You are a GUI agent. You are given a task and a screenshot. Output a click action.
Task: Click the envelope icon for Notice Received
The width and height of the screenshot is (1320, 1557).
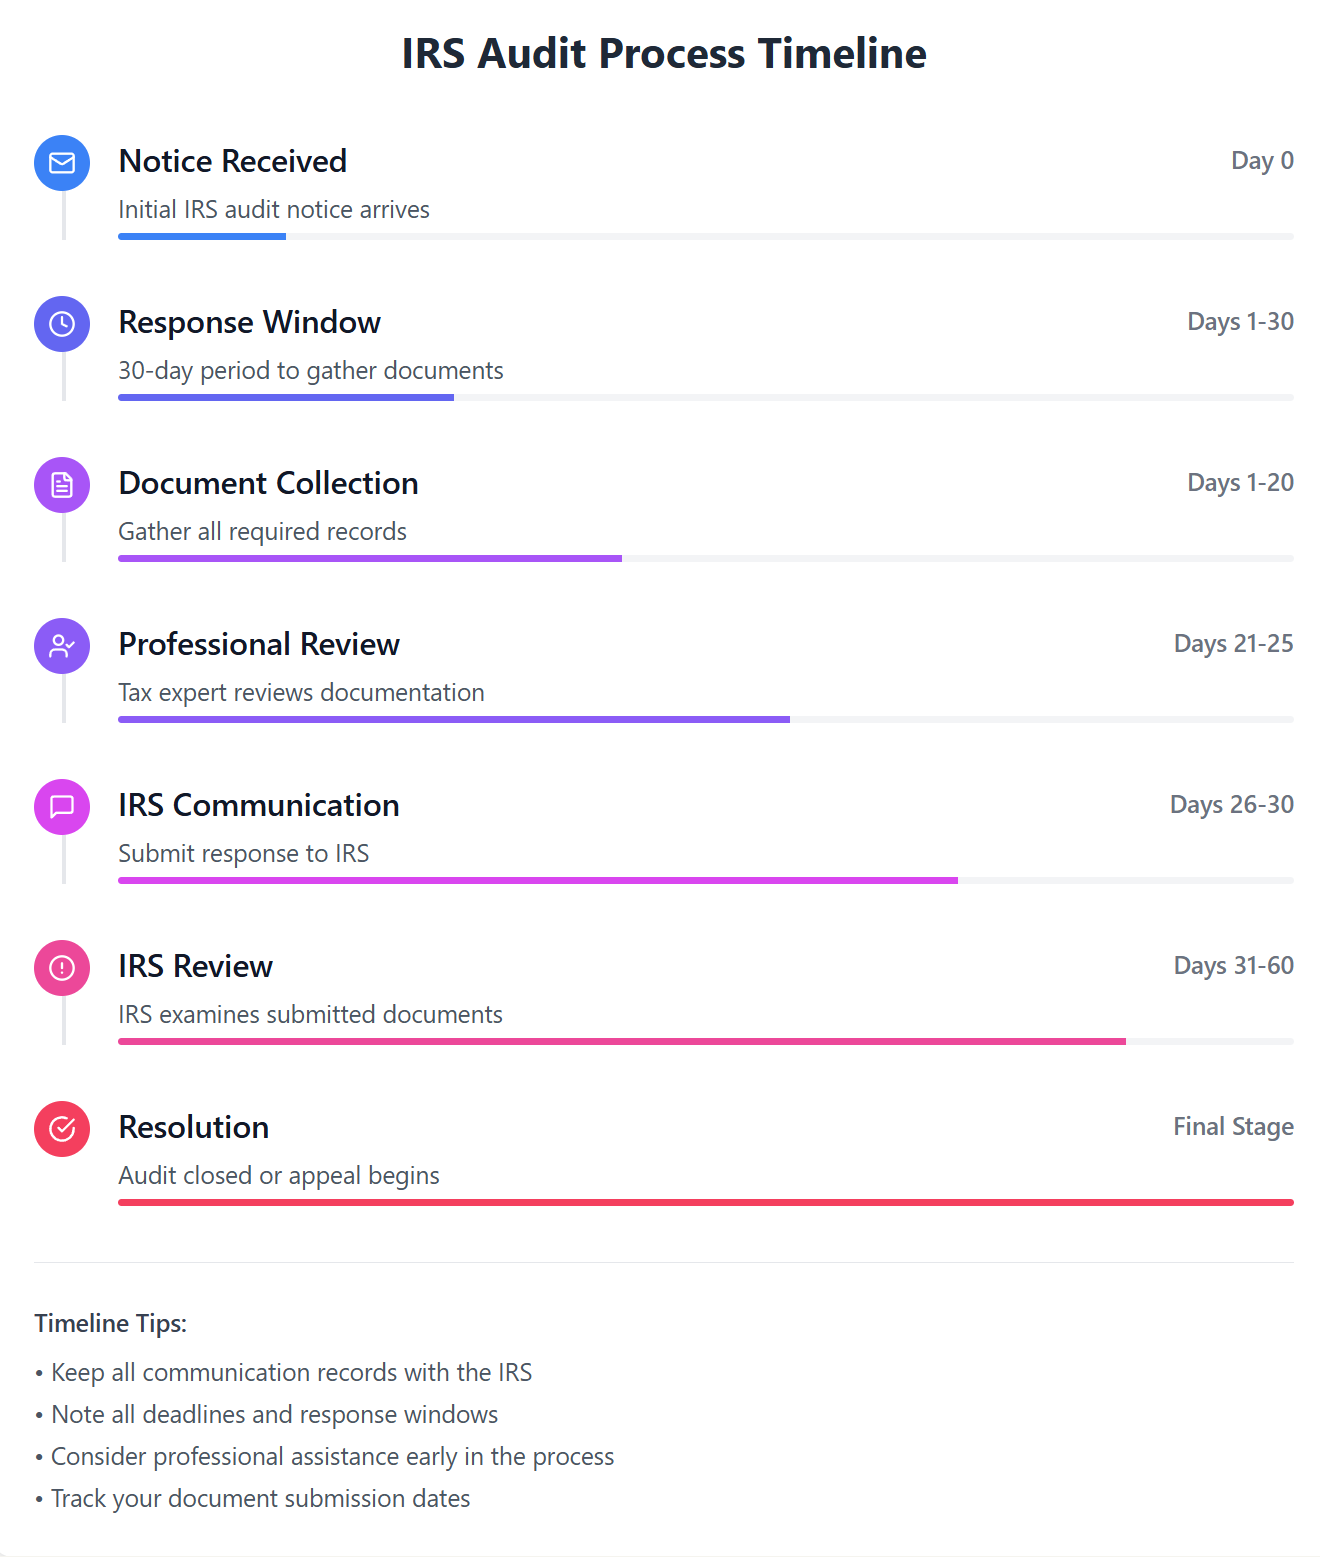(62, 163)
